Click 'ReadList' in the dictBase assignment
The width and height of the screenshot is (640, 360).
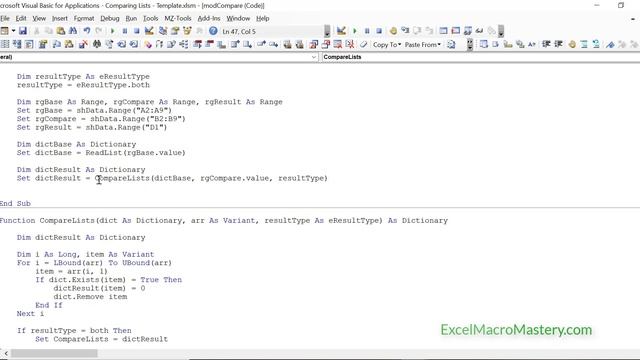point(104,153)
